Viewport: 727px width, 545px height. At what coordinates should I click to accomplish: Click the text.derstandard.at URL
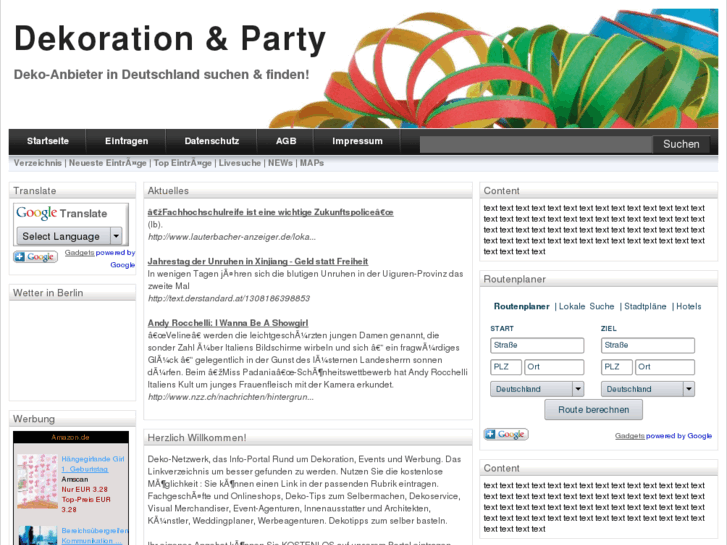click(229, 298)
